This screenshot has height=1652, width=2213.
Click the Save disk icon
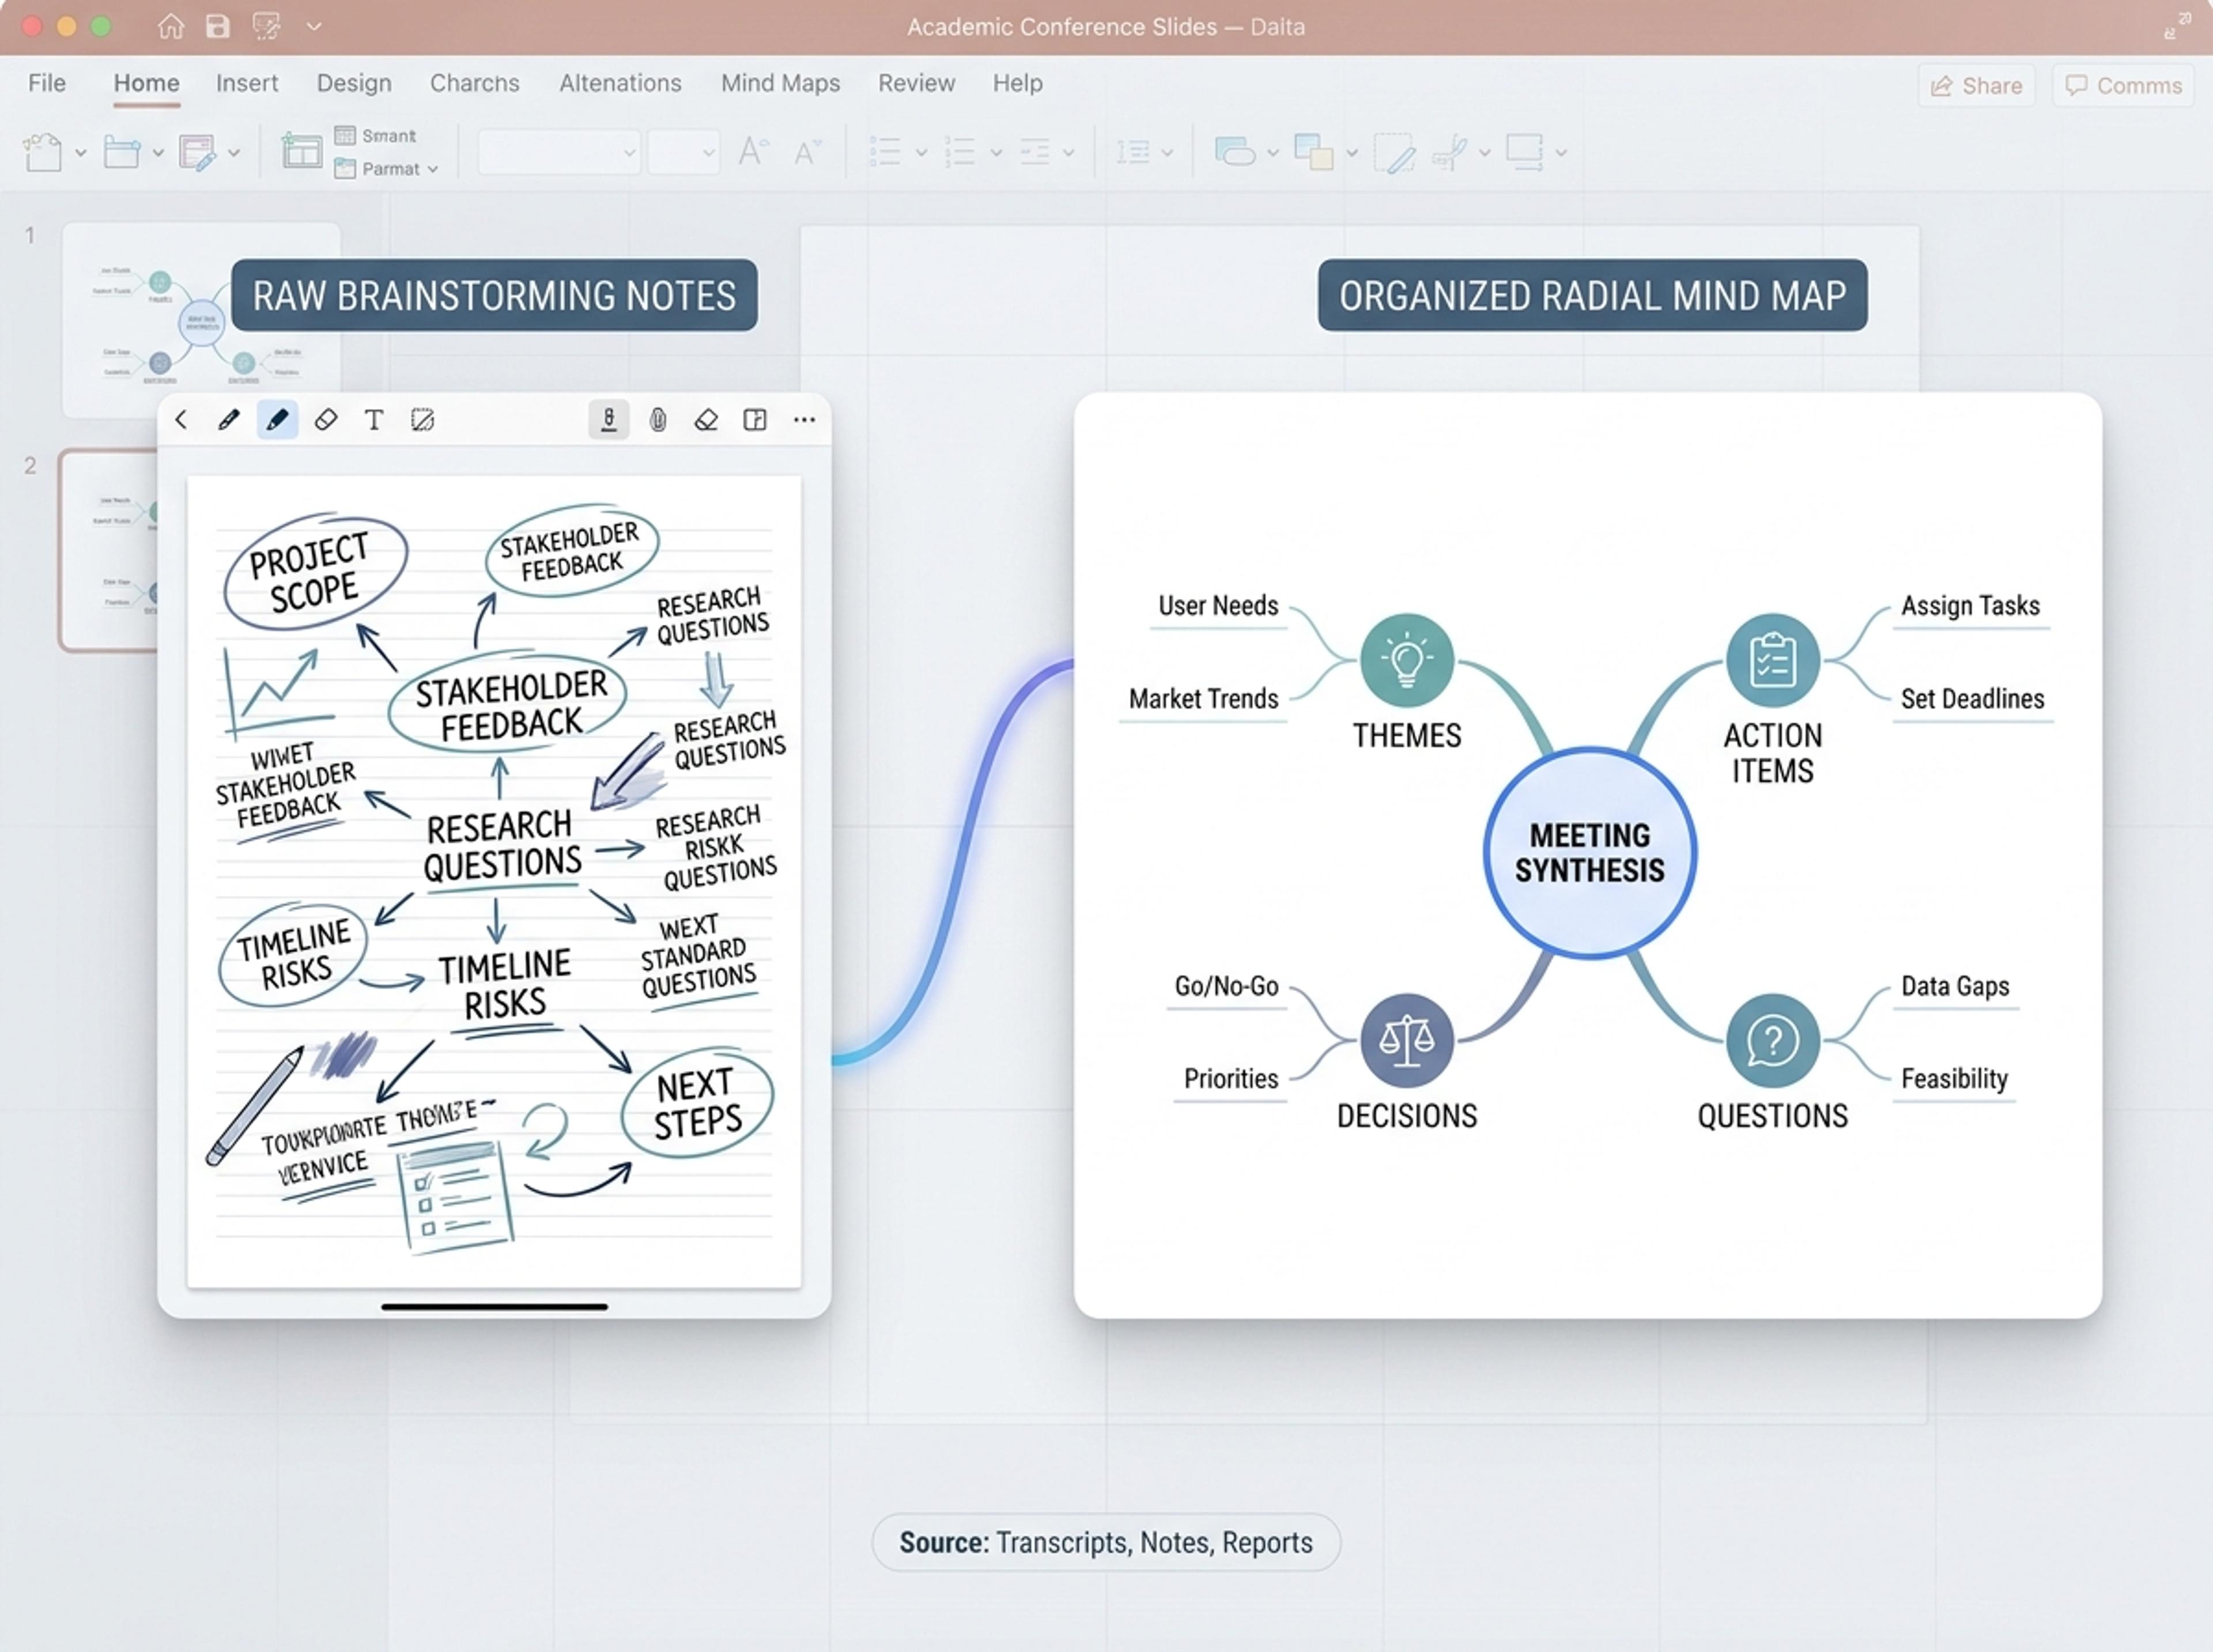pos(217,26)
